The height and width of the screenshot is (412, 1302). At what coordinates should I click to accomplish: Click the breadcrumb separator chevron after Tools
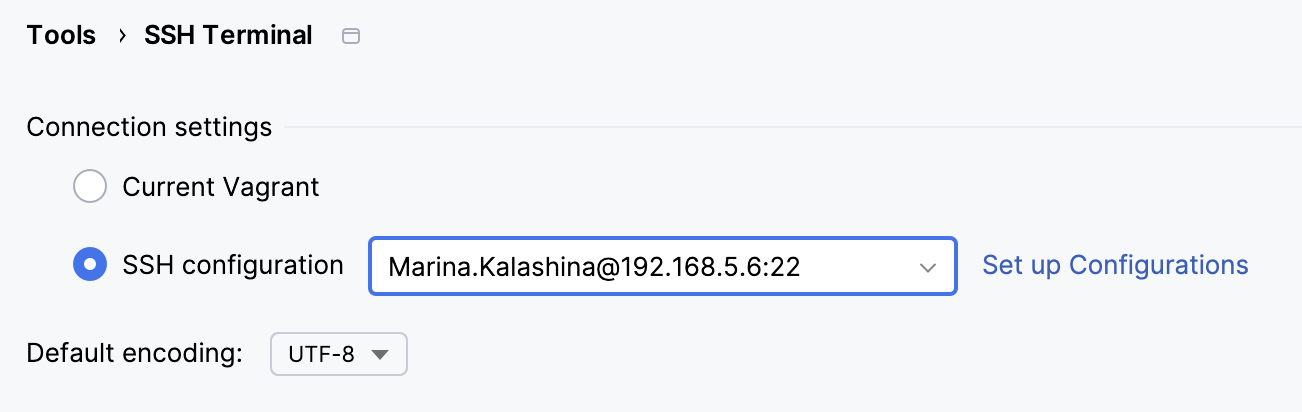point(121,37)
